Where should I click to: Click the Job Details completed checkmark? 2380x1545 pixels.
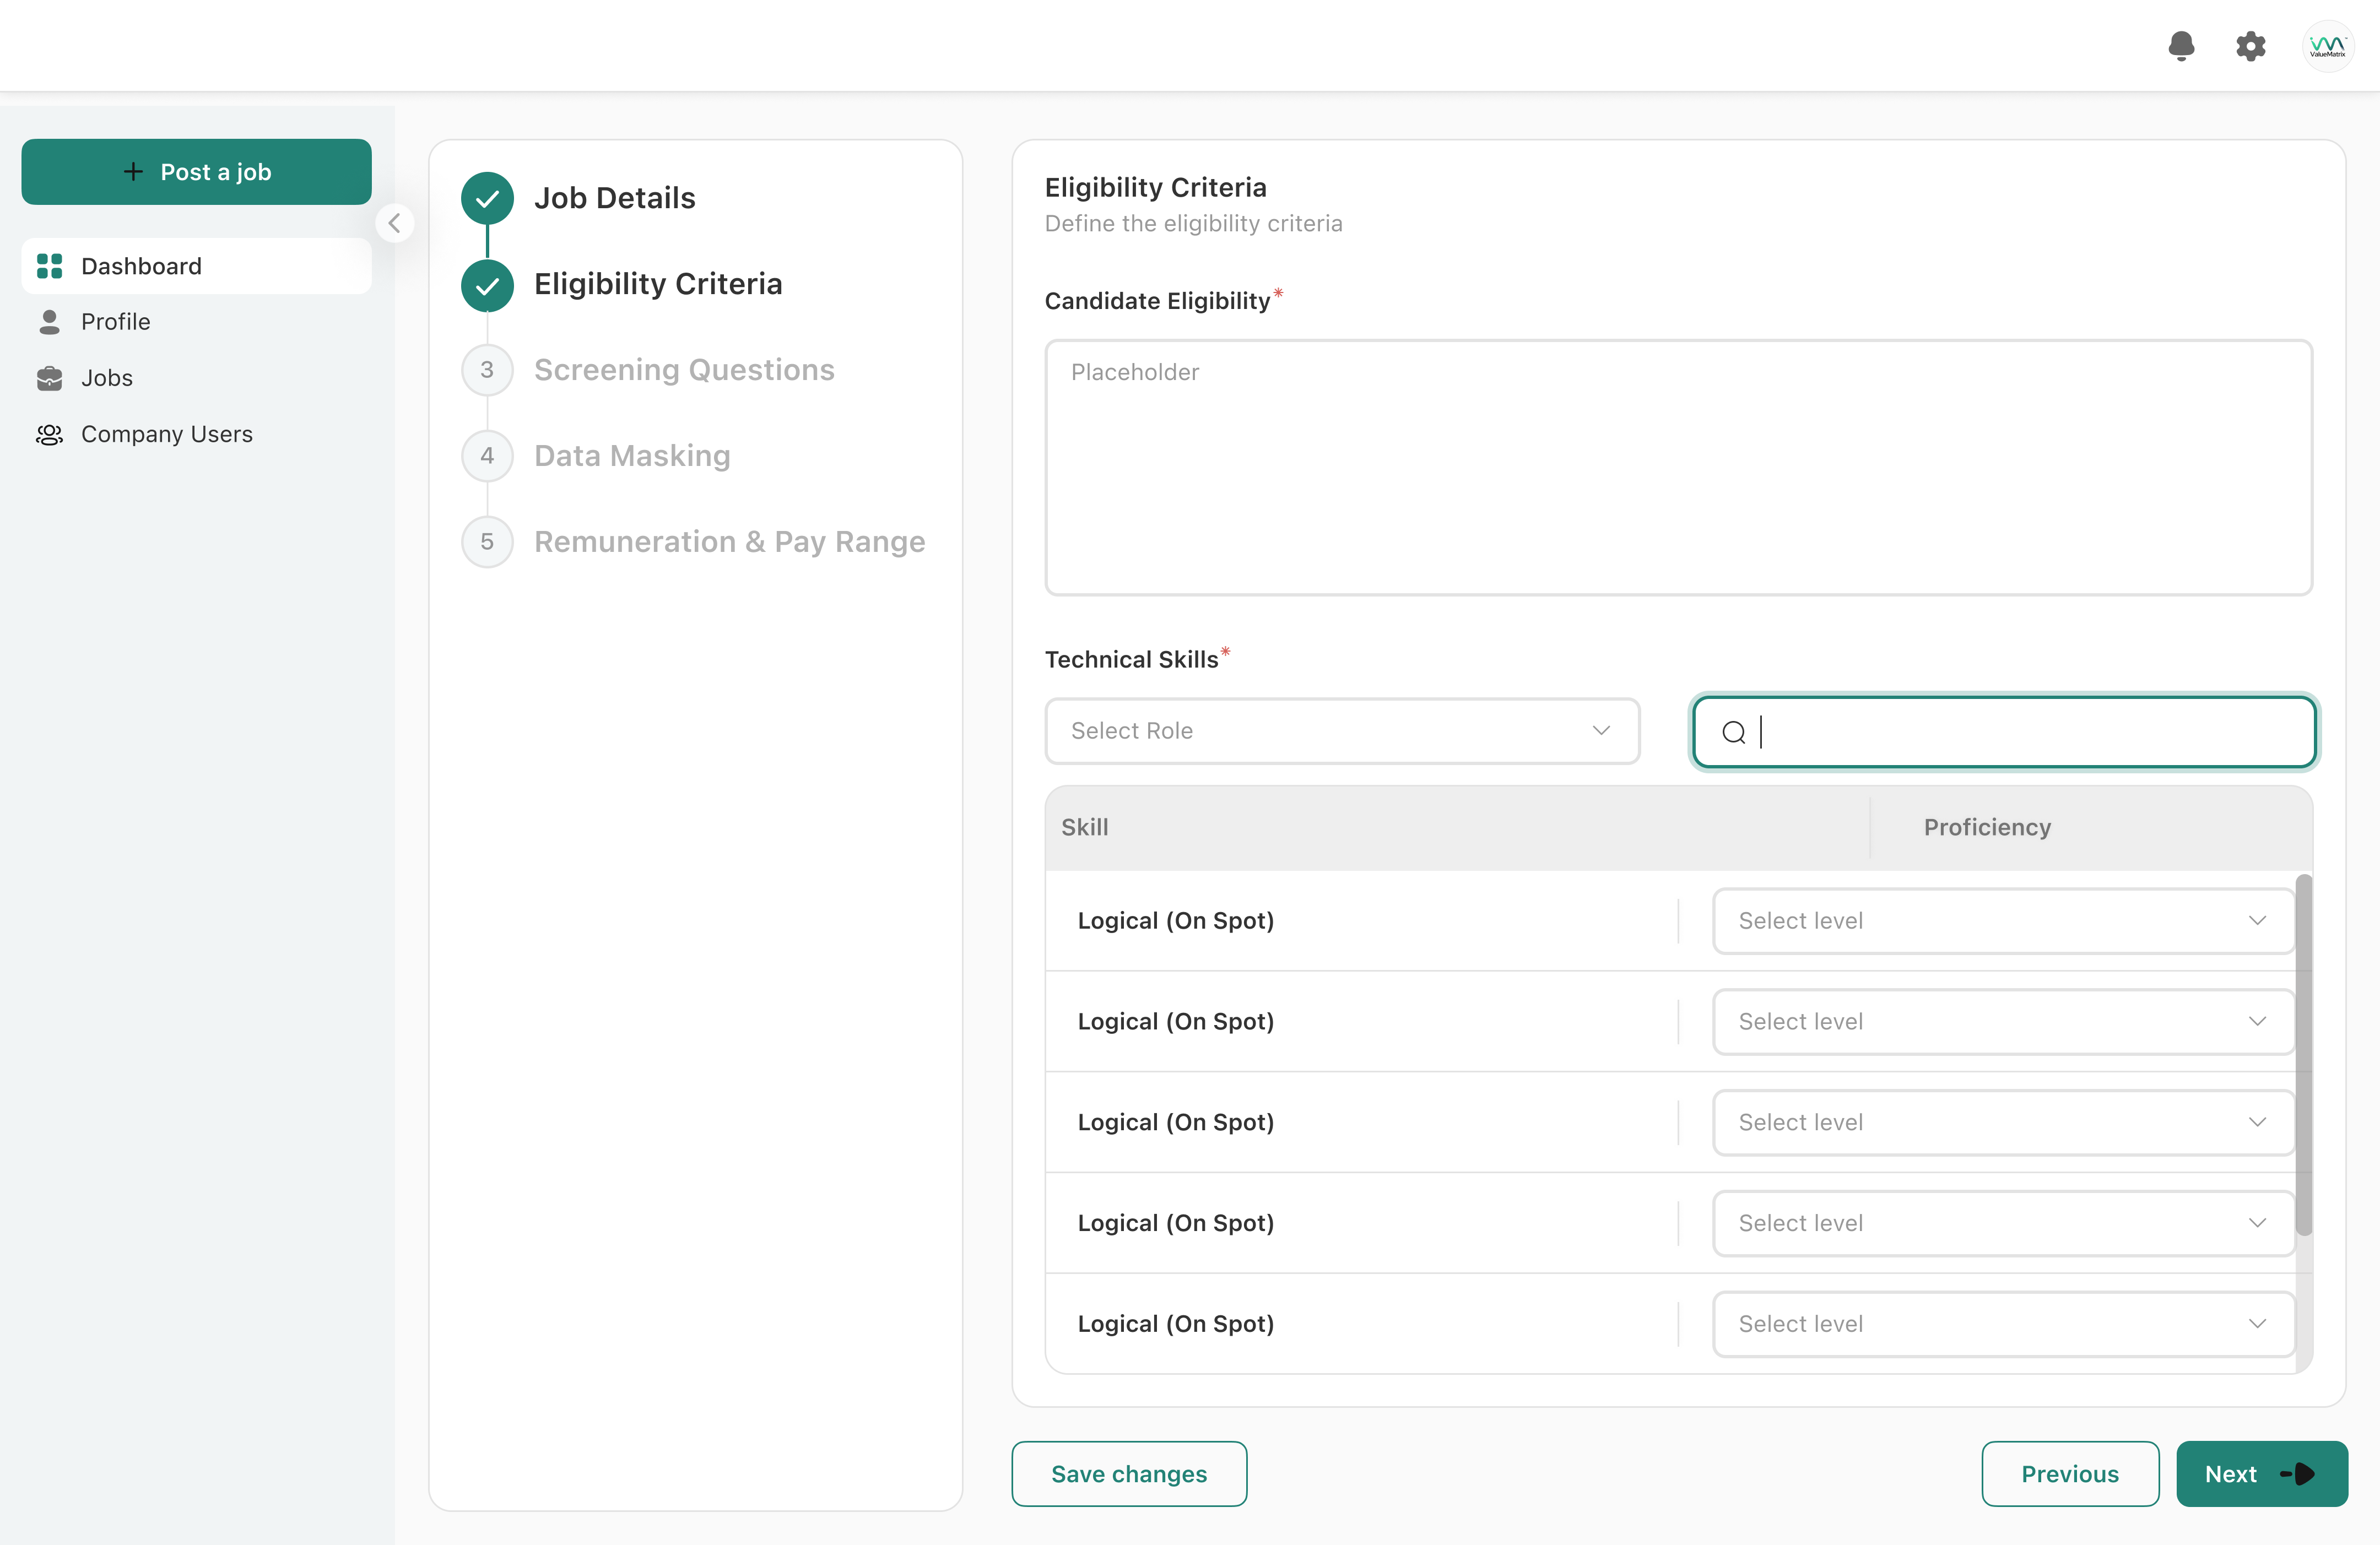tap(487, 198)
